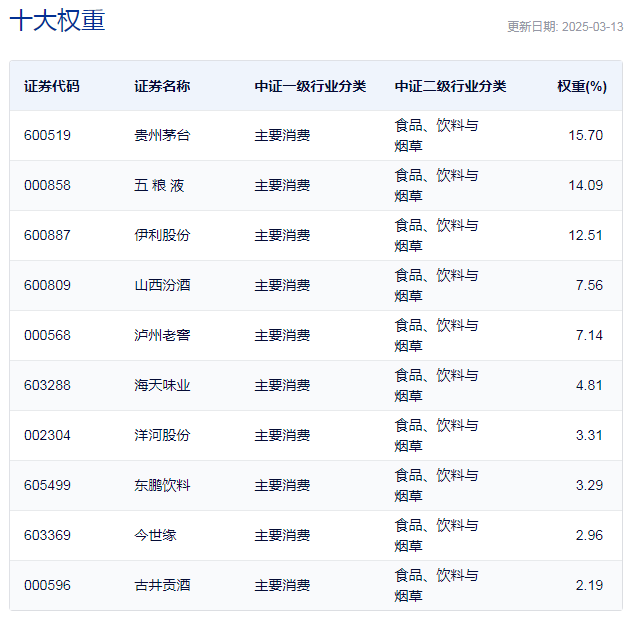Click 食品、饮料与烟草 in 海天味业 row

point(436,385)
